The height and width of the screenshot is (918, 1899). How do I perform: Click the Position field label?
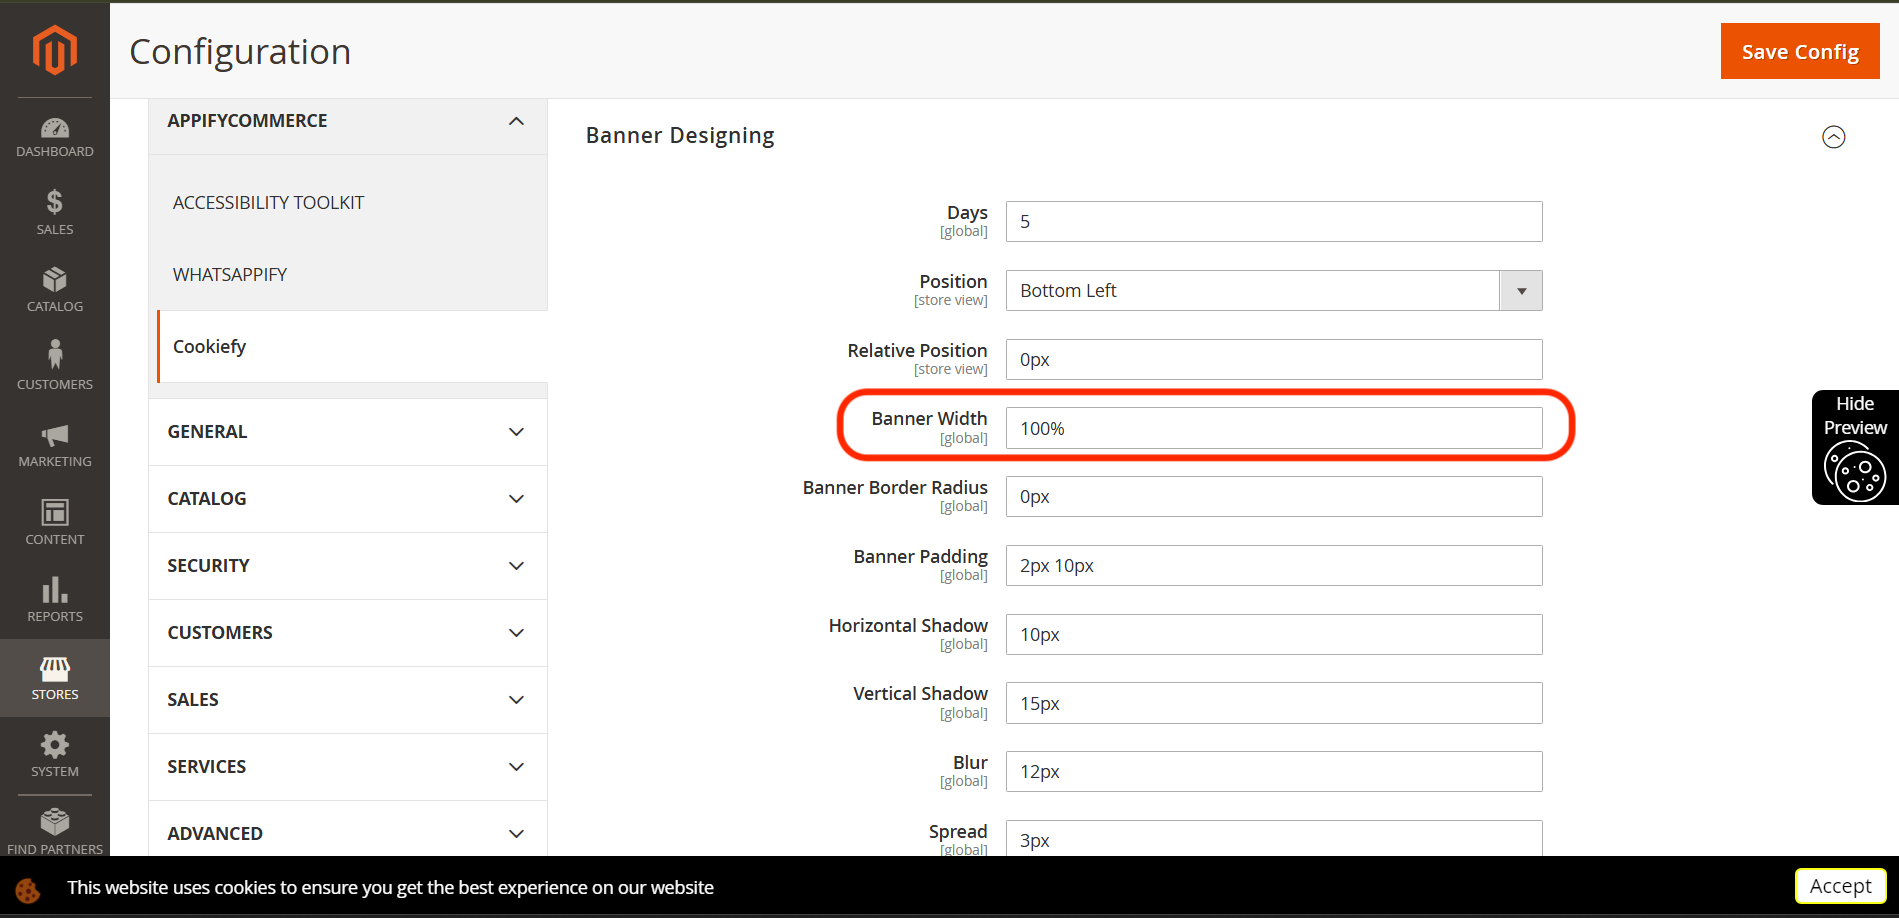pos(953,282)
